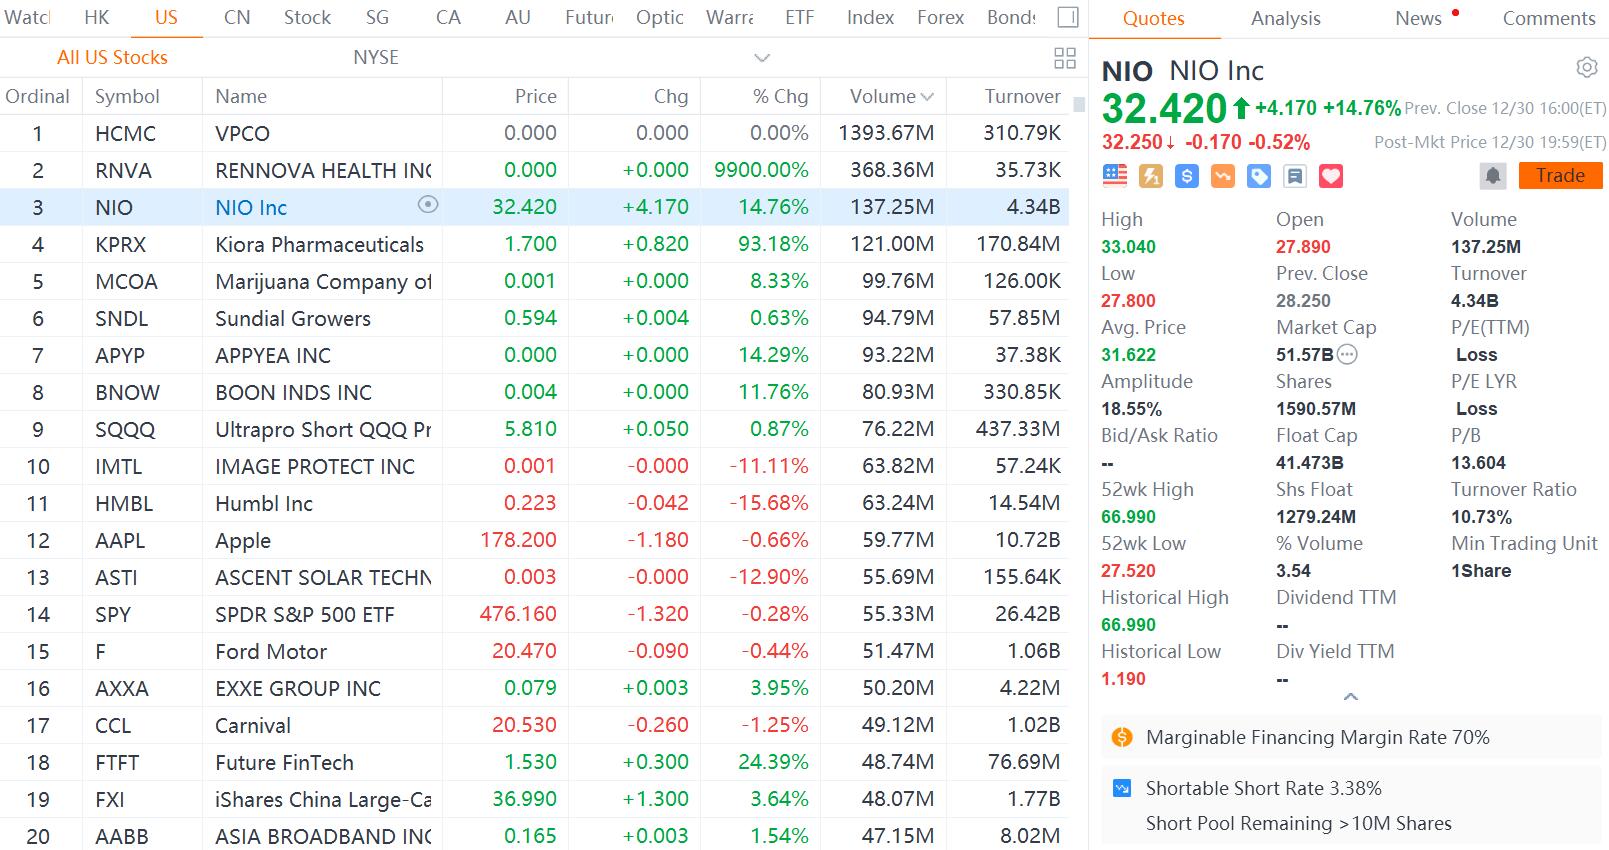The width and height of the screenshot is (1609, 850).
Task: Sort by Volume column arrow
Action: [927, 97]
